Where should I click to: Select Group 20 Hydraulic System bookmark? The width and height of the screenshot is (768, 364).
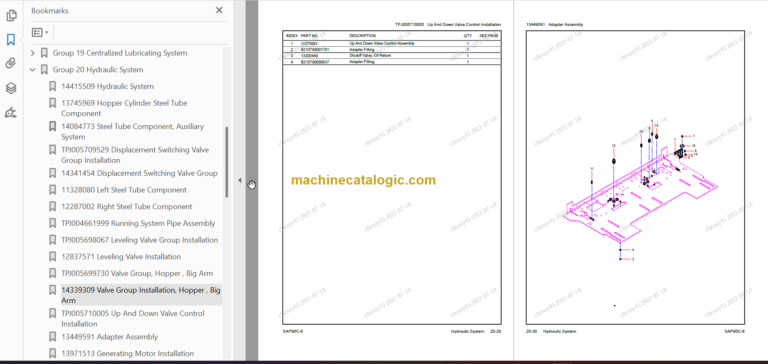tap(98, 70)
